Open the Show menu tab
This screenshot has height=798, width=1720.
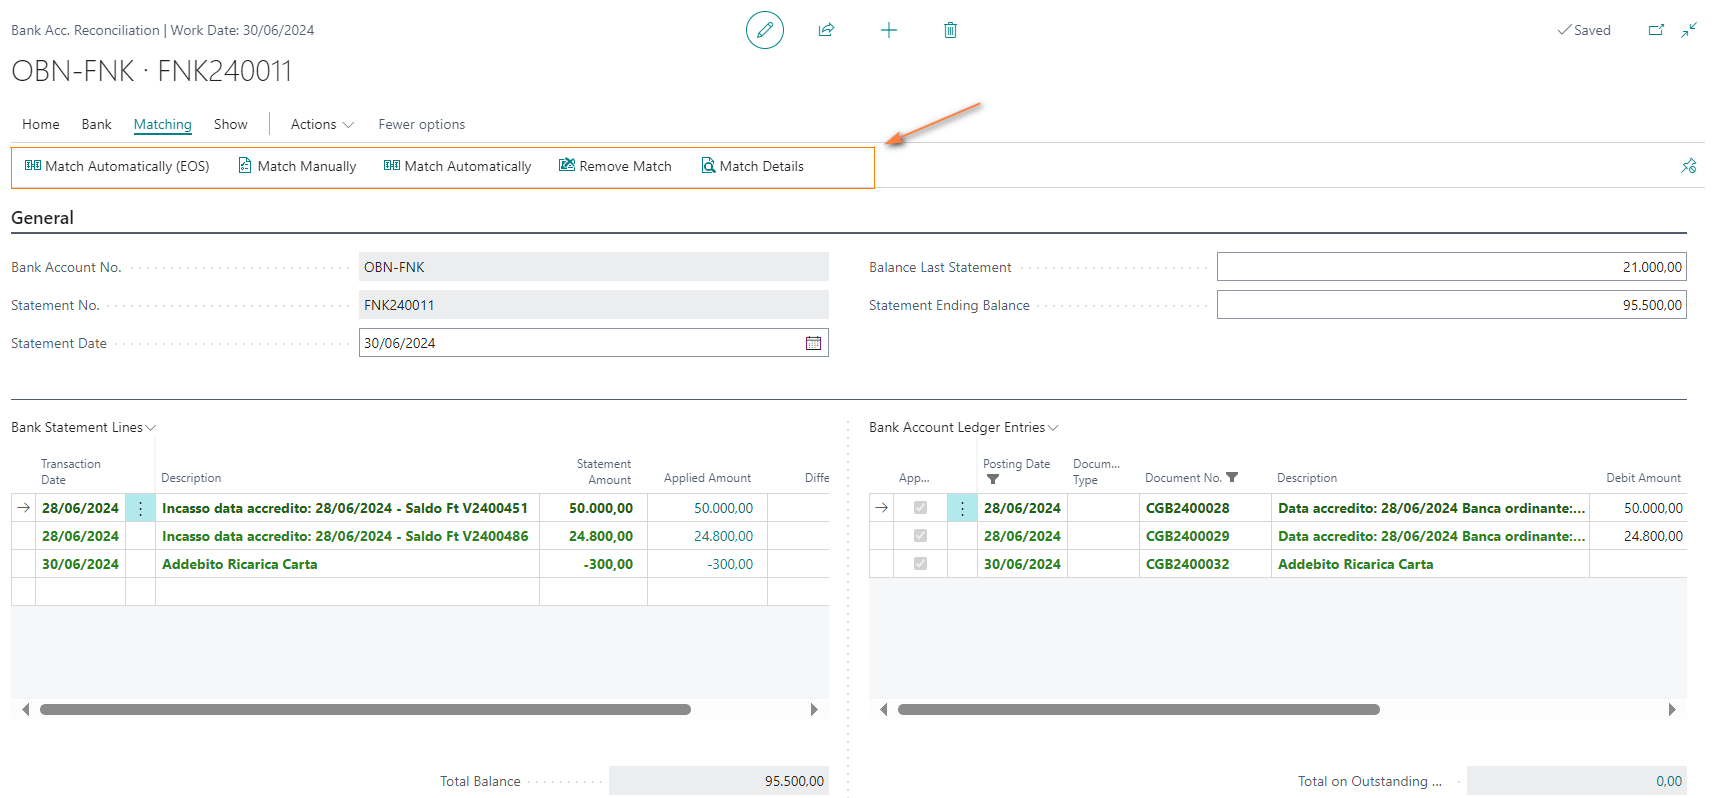tap(231, 124)
